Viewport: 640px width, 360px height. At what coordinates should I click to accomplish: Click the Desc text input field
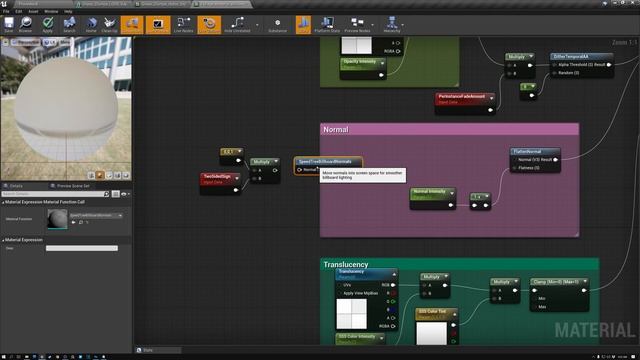pos(82,248)
